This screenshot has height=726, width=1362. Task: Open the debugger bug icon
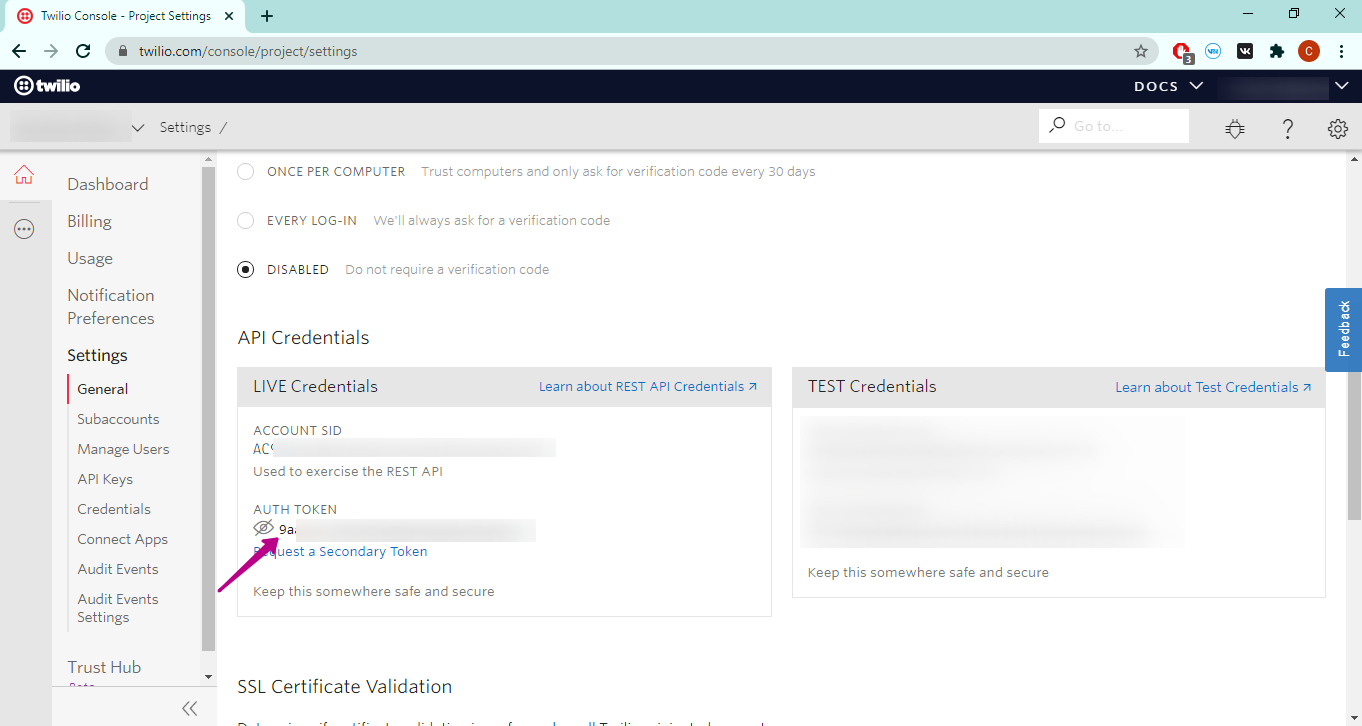(1236, 128)
